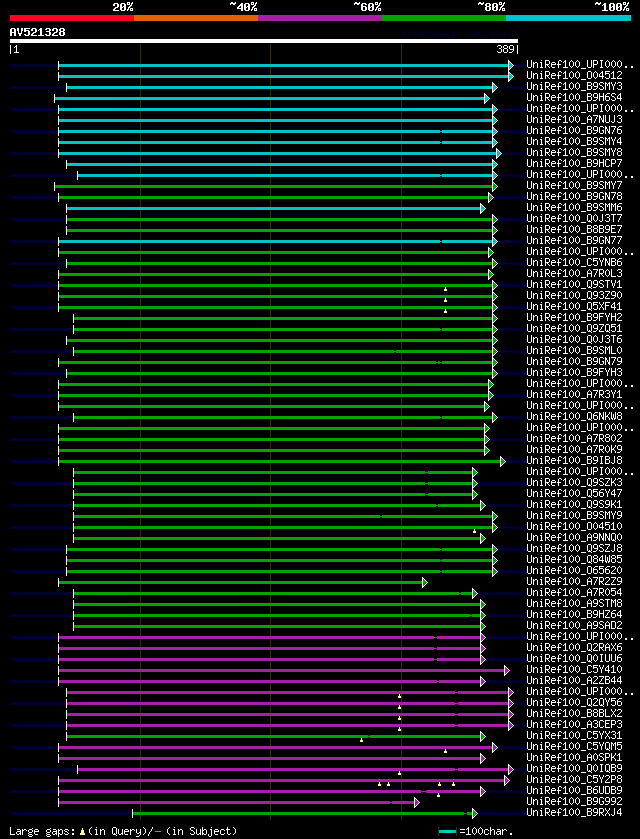640x839 pixels.
Task: Go to UniRef100_B9SMM6 entry
Action: [x=574, y=207]
